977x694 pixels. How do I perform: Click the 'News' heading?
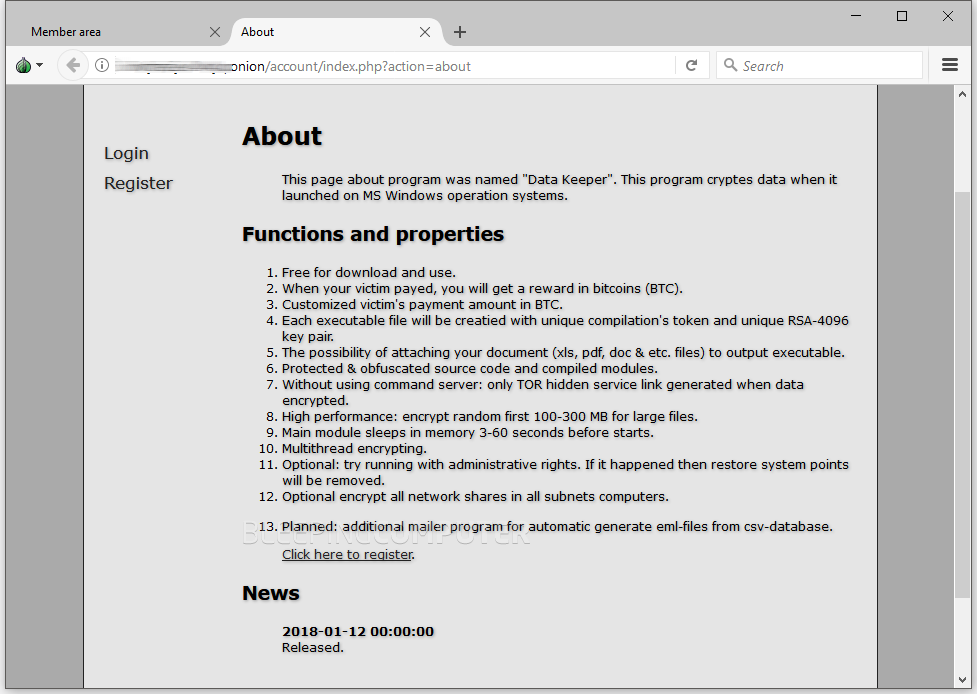(271, 593)
